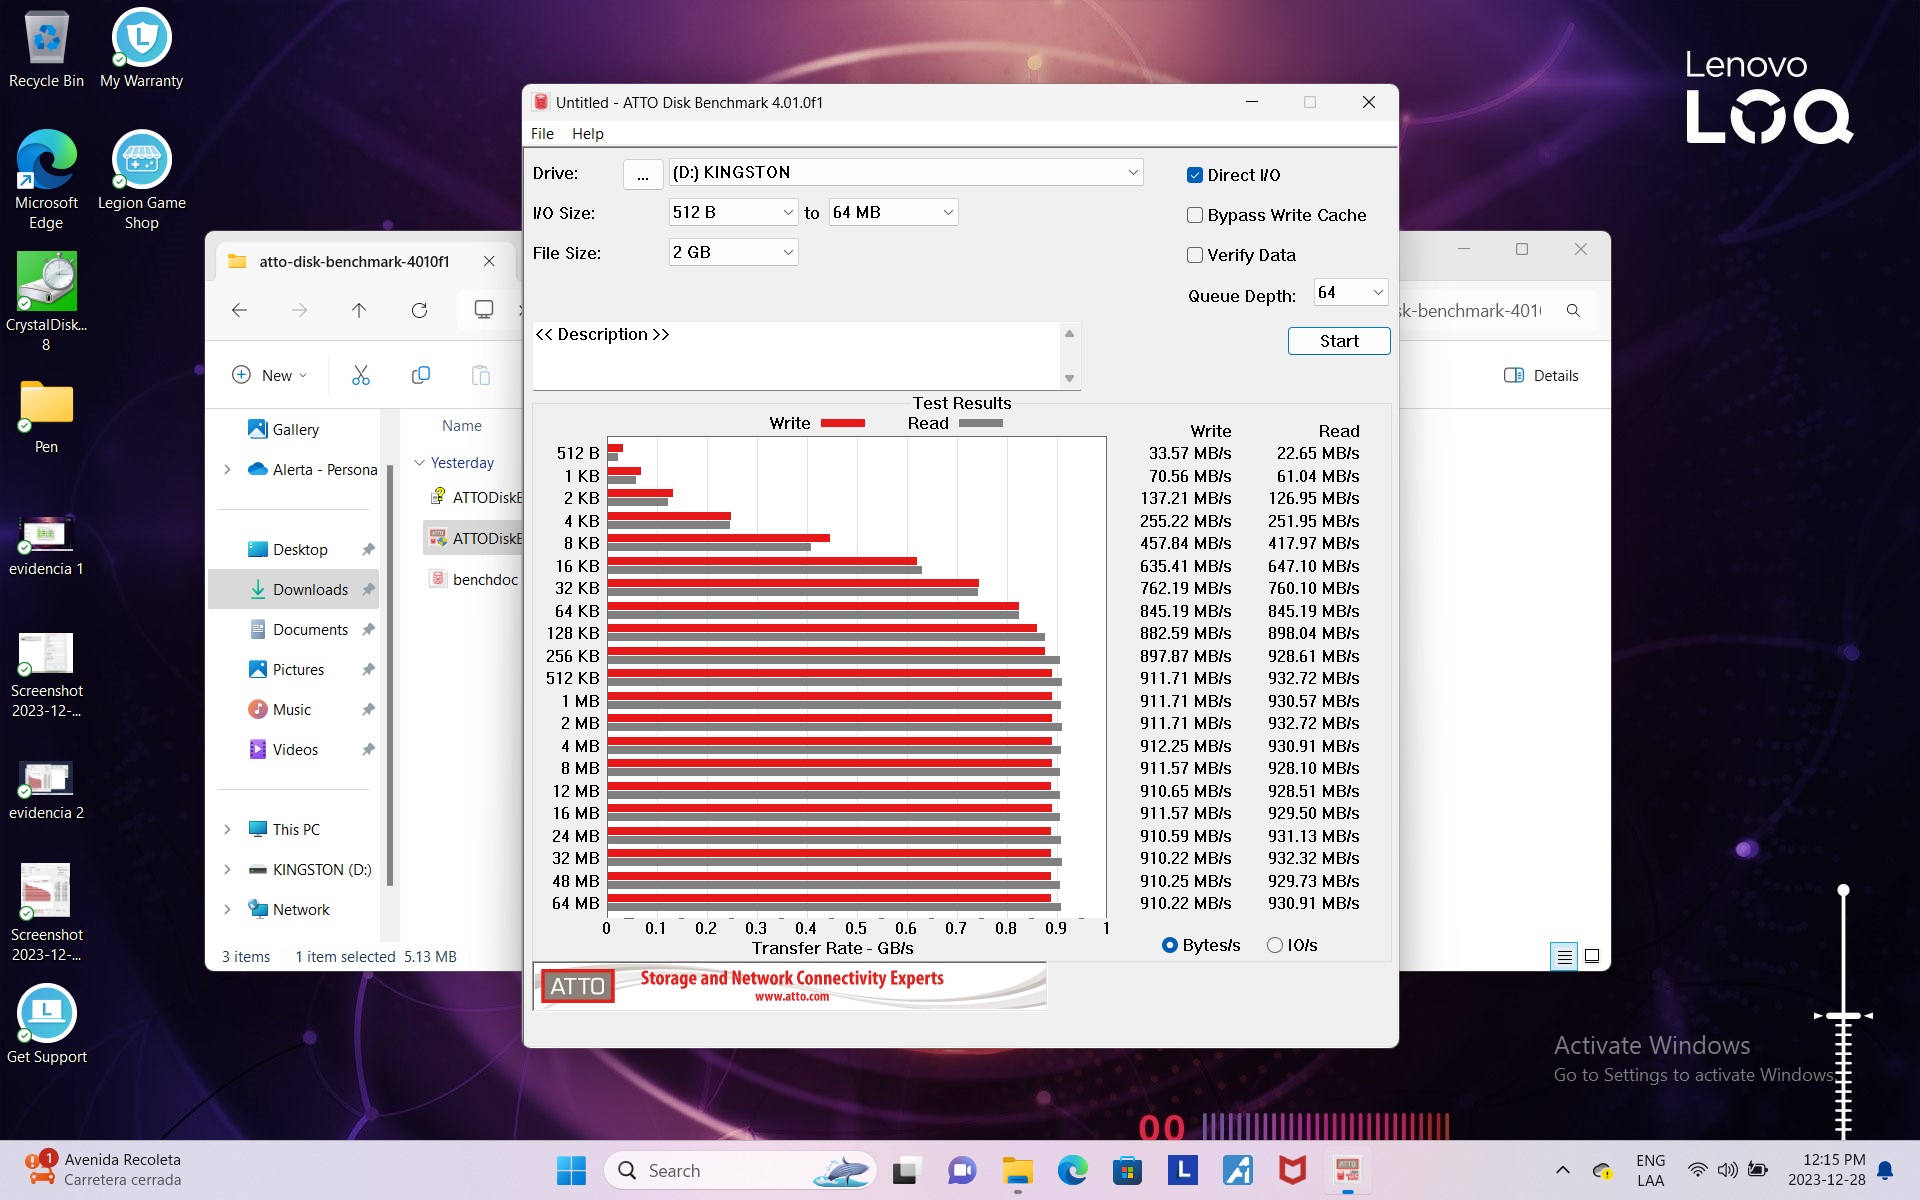Open the Drive dropdown showing (D:) KINGSTON
Image resolution: width=1920 pixels, height=1200 pixels.
point(905,172)
